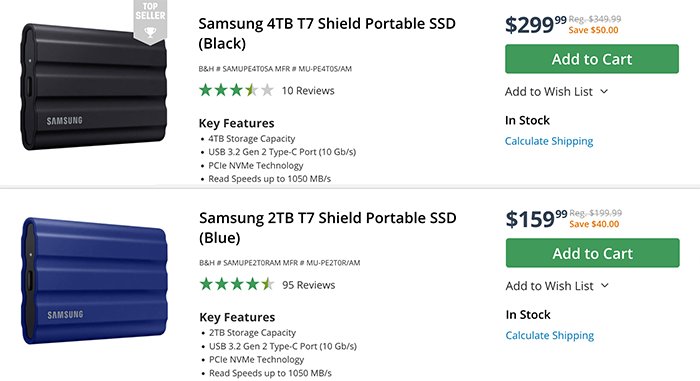The height and width of the screenshot is (381, 700).
Task: Expand Add to Wish List for 4TB SSD
Action: (x=556, y=92)
